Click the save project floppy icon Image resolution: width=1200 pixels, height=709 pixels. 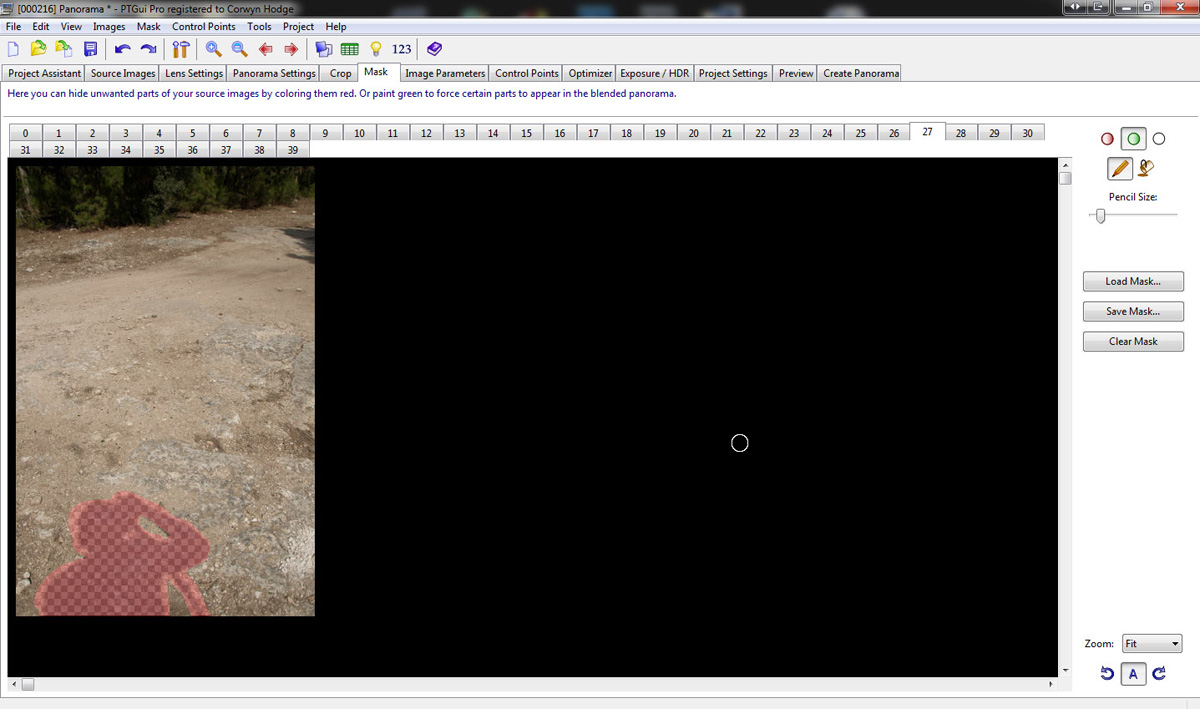[x=90, y=49]
